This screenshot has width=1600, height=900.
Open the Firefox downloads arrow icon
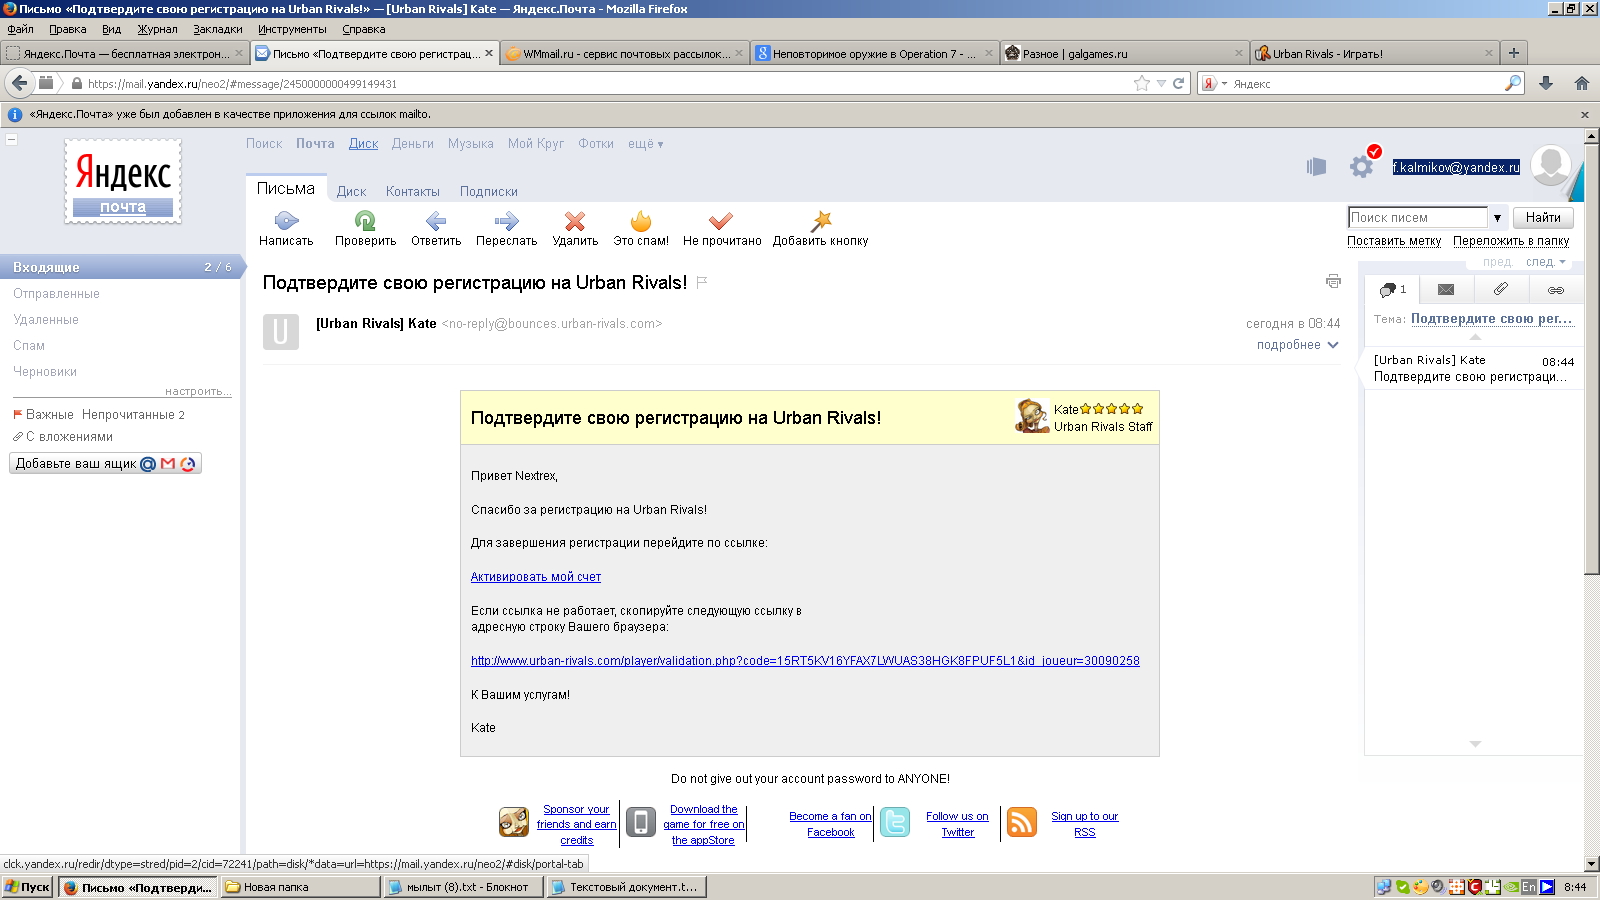[x=1546, y=83]
